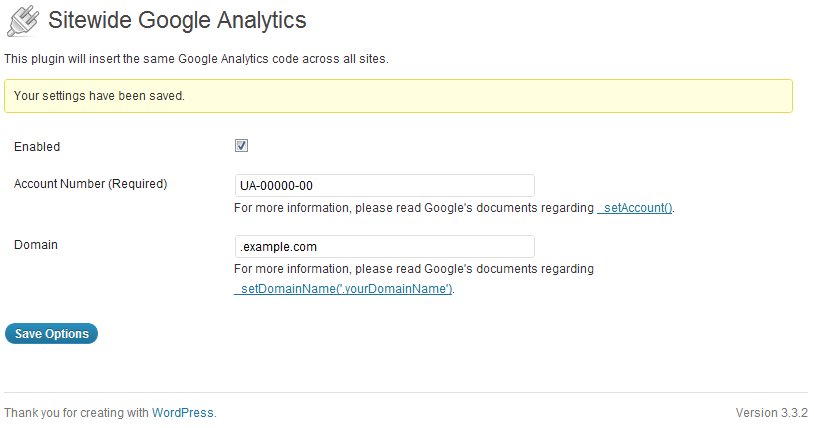Click the Version 3.3.2 footer text
Screen dimensions: 814x428
(x=771, y=413)
